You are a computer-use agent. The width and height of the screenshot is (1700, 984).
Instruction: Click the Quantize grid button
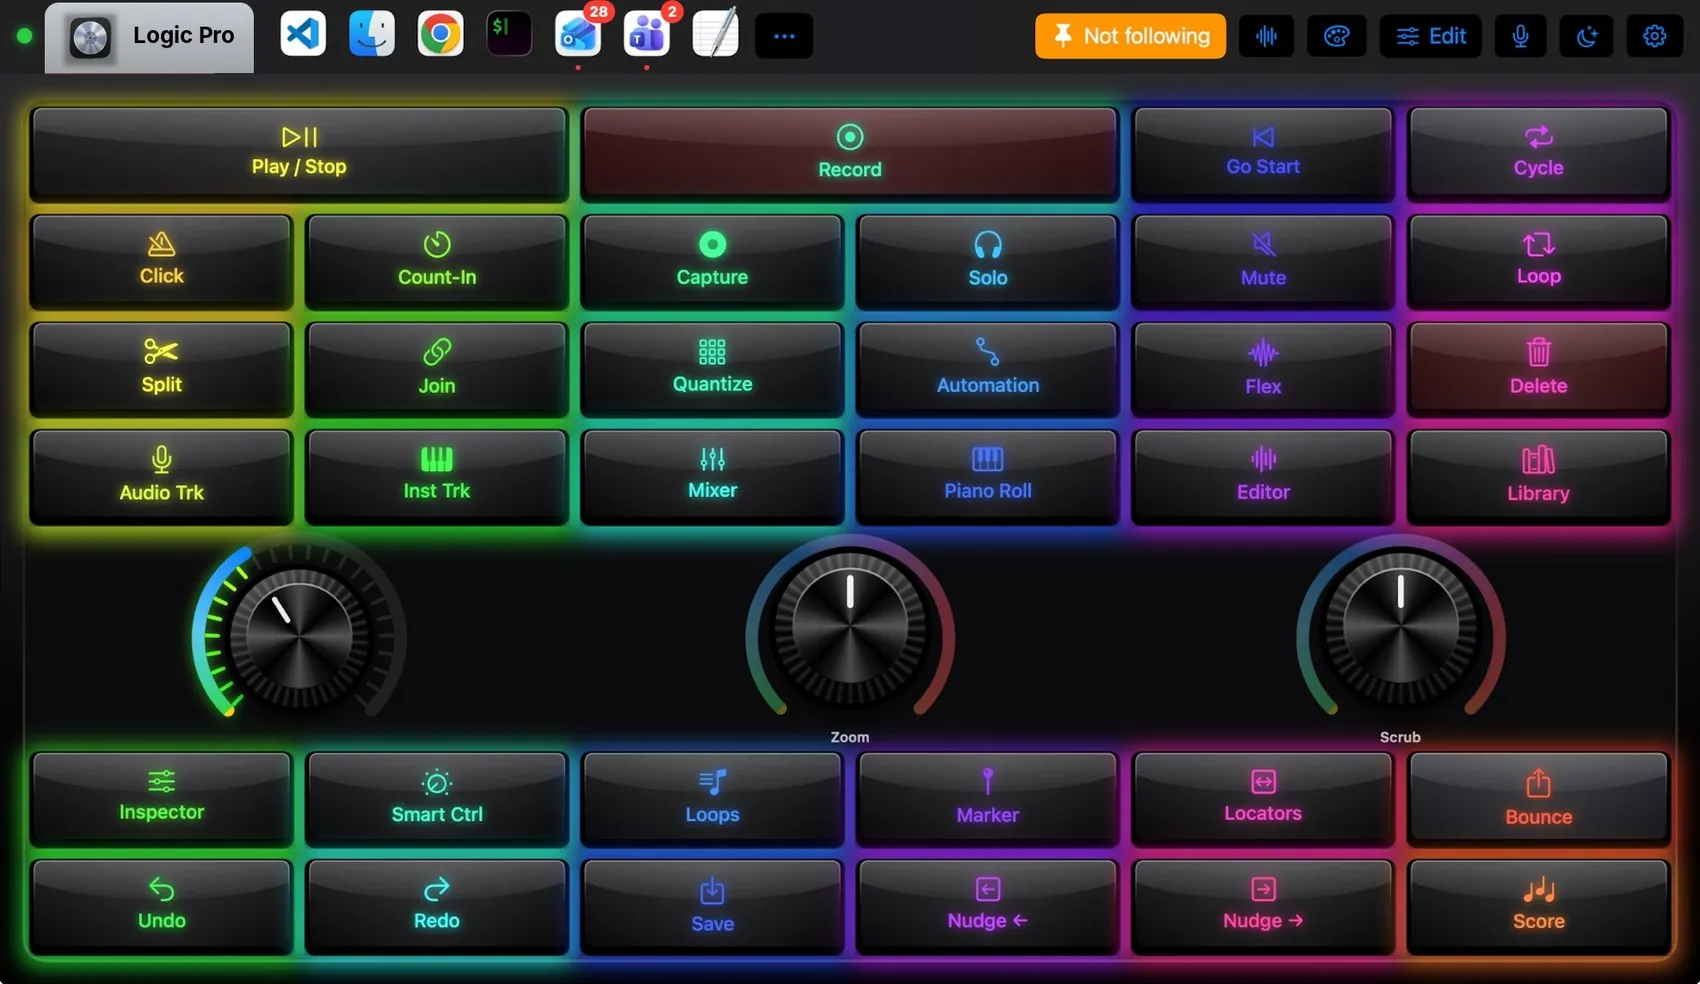point(712,369)
